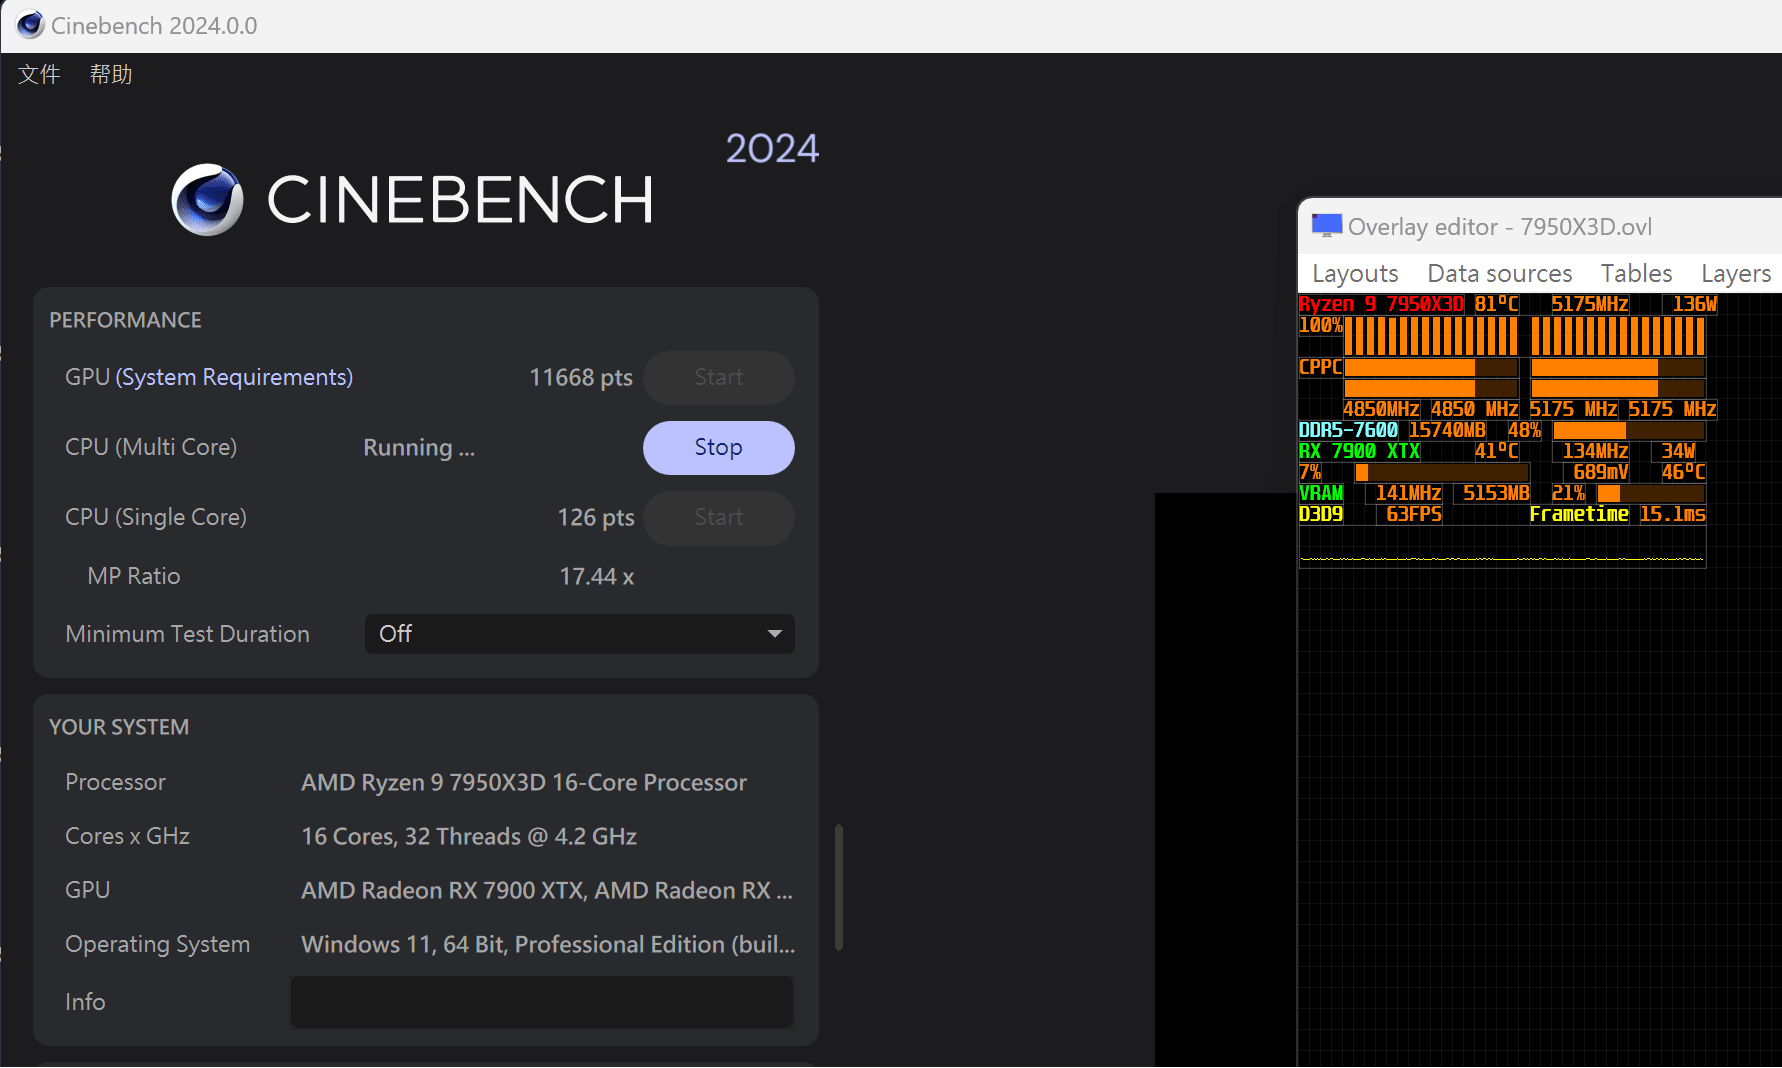
Task: Select the CPPC label in overlay
Action: [x=1320, y=367]
